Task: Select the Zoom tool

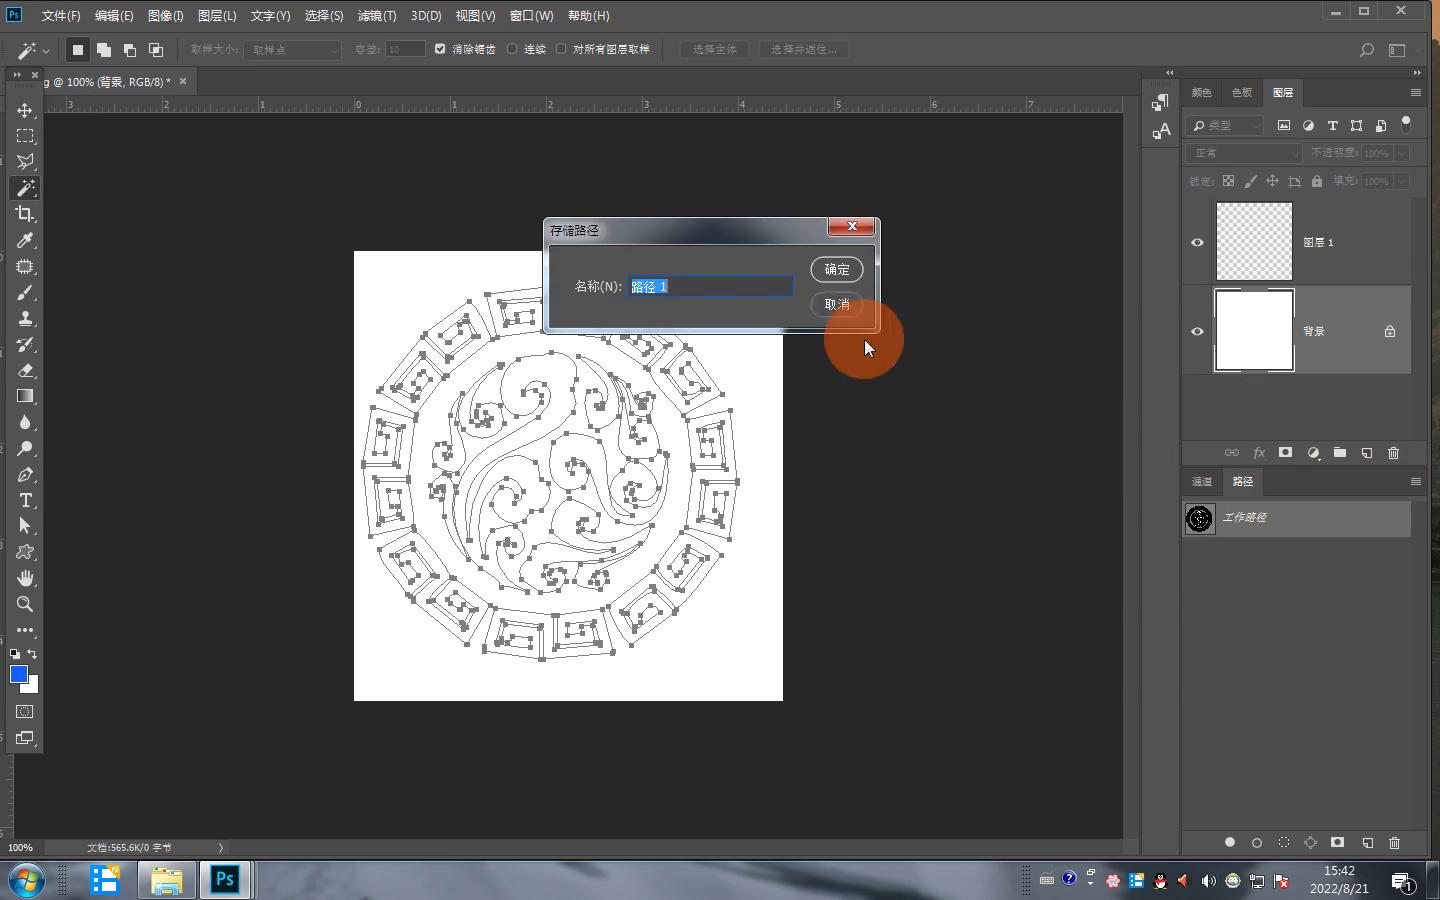Action: 25,604
